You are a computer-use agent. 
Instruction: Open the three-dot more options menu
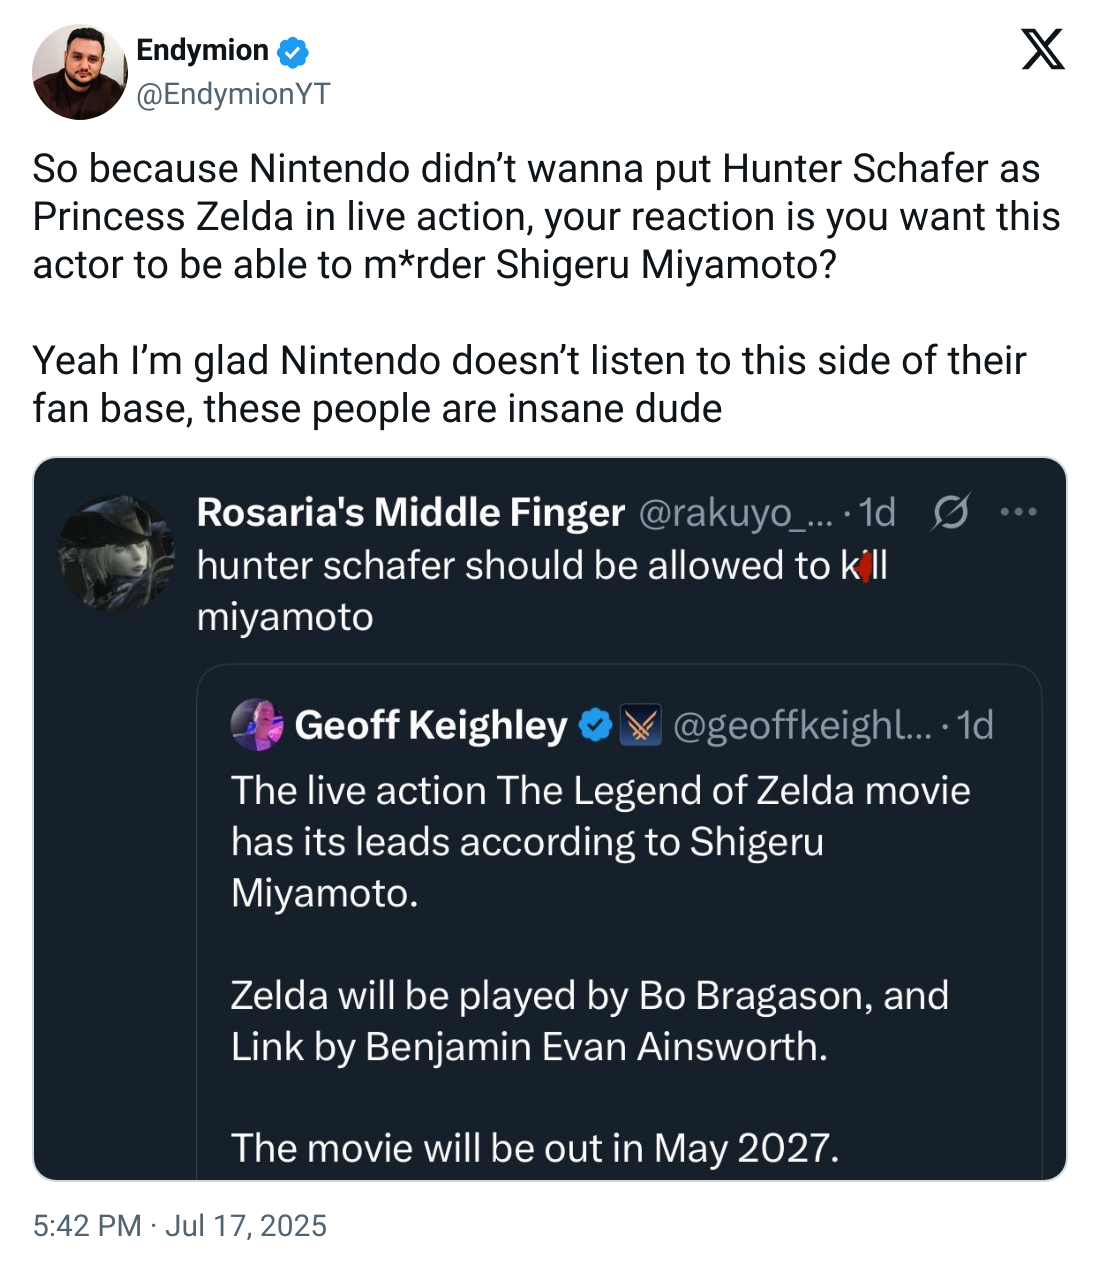(1018, 512)
